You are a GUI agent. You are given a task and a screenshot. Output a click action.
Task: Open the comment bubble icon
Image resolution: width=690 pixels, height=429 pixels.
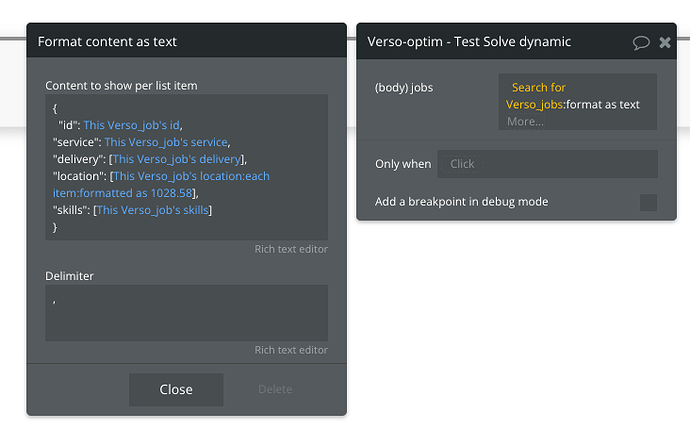[641, 42]
